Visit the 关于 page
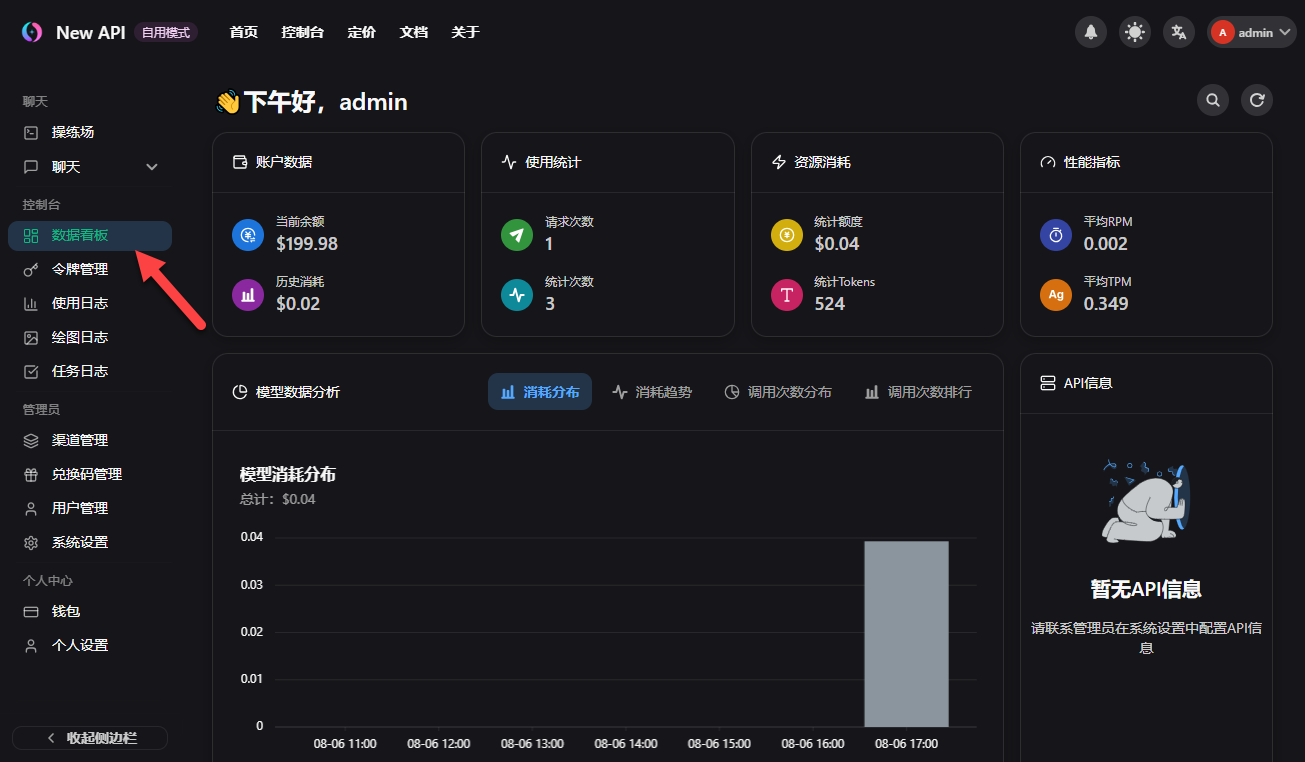This screenshot has height=762, width=1305. [465, 31]
